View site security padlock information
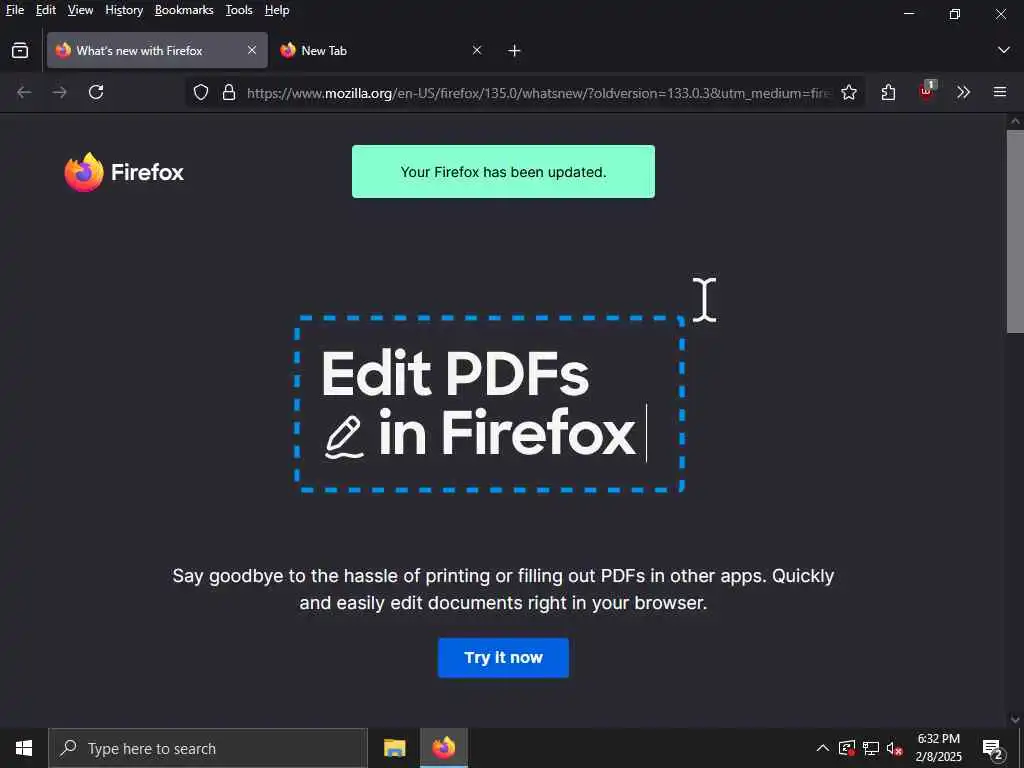This screenshot has height=768, width=1024. pos(229,93)
